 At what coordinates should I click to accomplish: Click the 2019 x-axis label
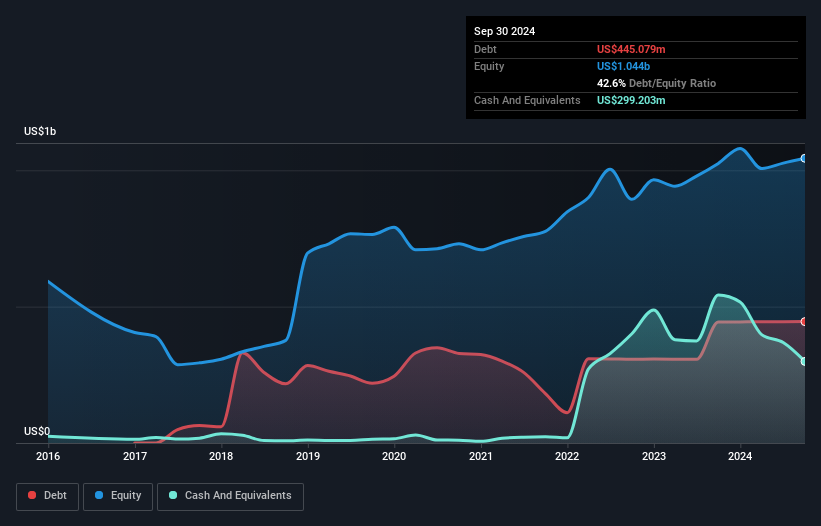pyautogui.click(x=308, y=456)
